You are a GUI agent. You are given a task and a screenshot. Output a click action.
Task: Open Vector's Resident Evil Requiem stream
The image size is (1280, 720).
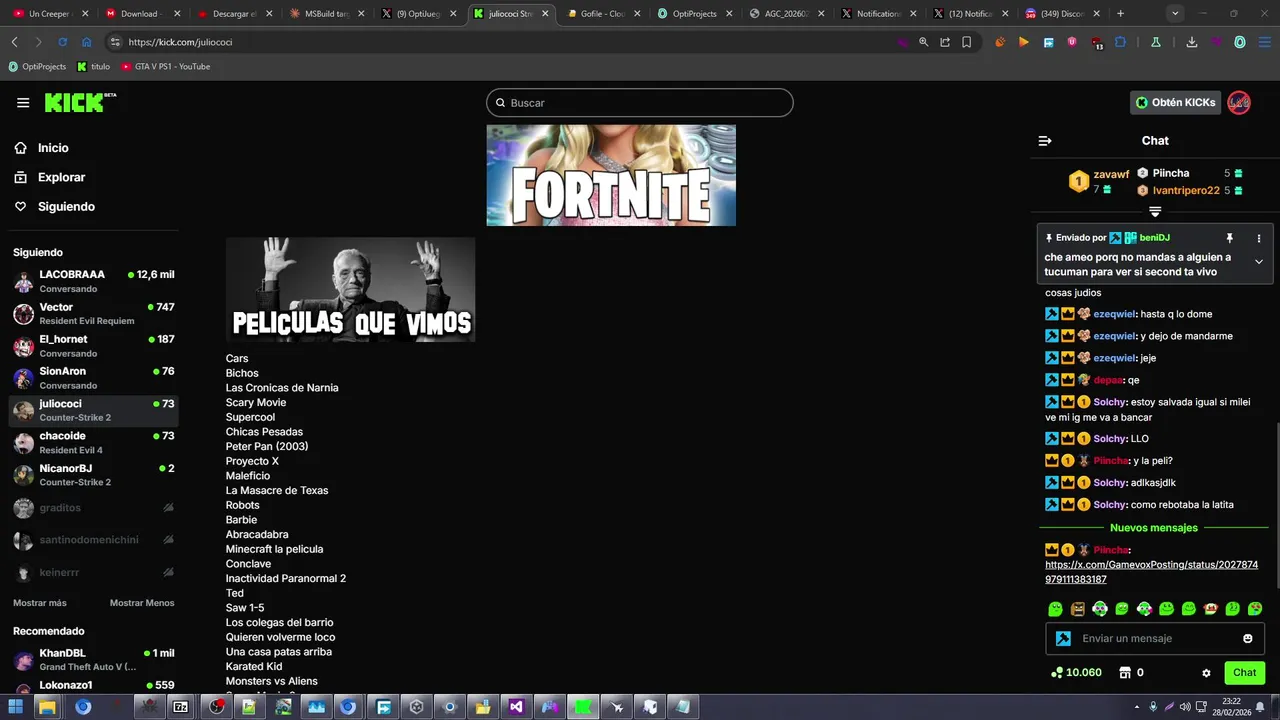[94, 314]
